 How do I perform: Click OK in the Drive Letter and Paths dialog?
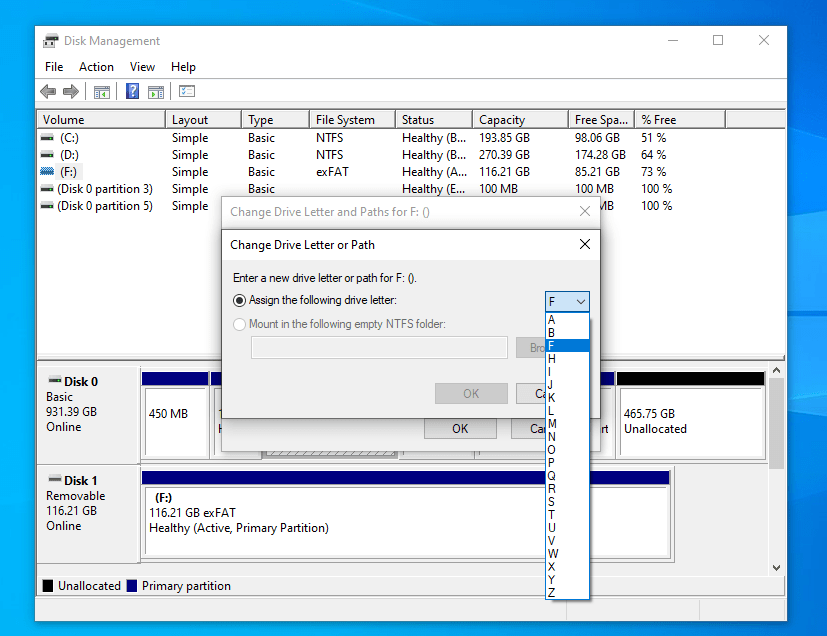pyautogui.click(x=459, y=428)
